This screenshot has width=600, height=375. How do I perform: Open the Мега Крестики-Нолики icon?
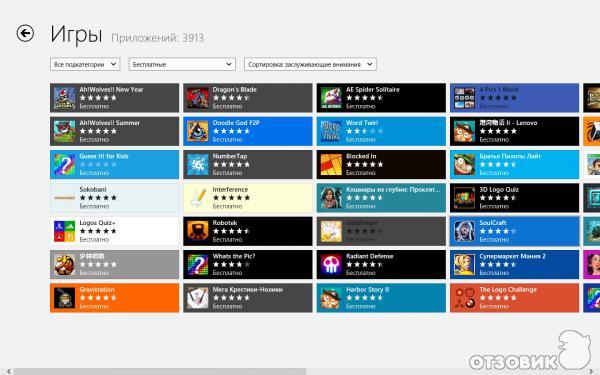pyautogui.click(x=197, y=298)
